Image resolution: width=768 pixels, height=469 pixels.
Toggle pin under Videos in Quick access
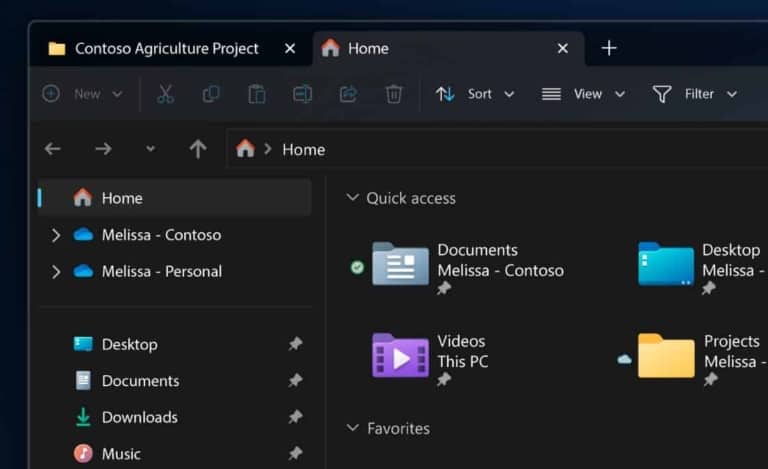[x=444, y=379]
